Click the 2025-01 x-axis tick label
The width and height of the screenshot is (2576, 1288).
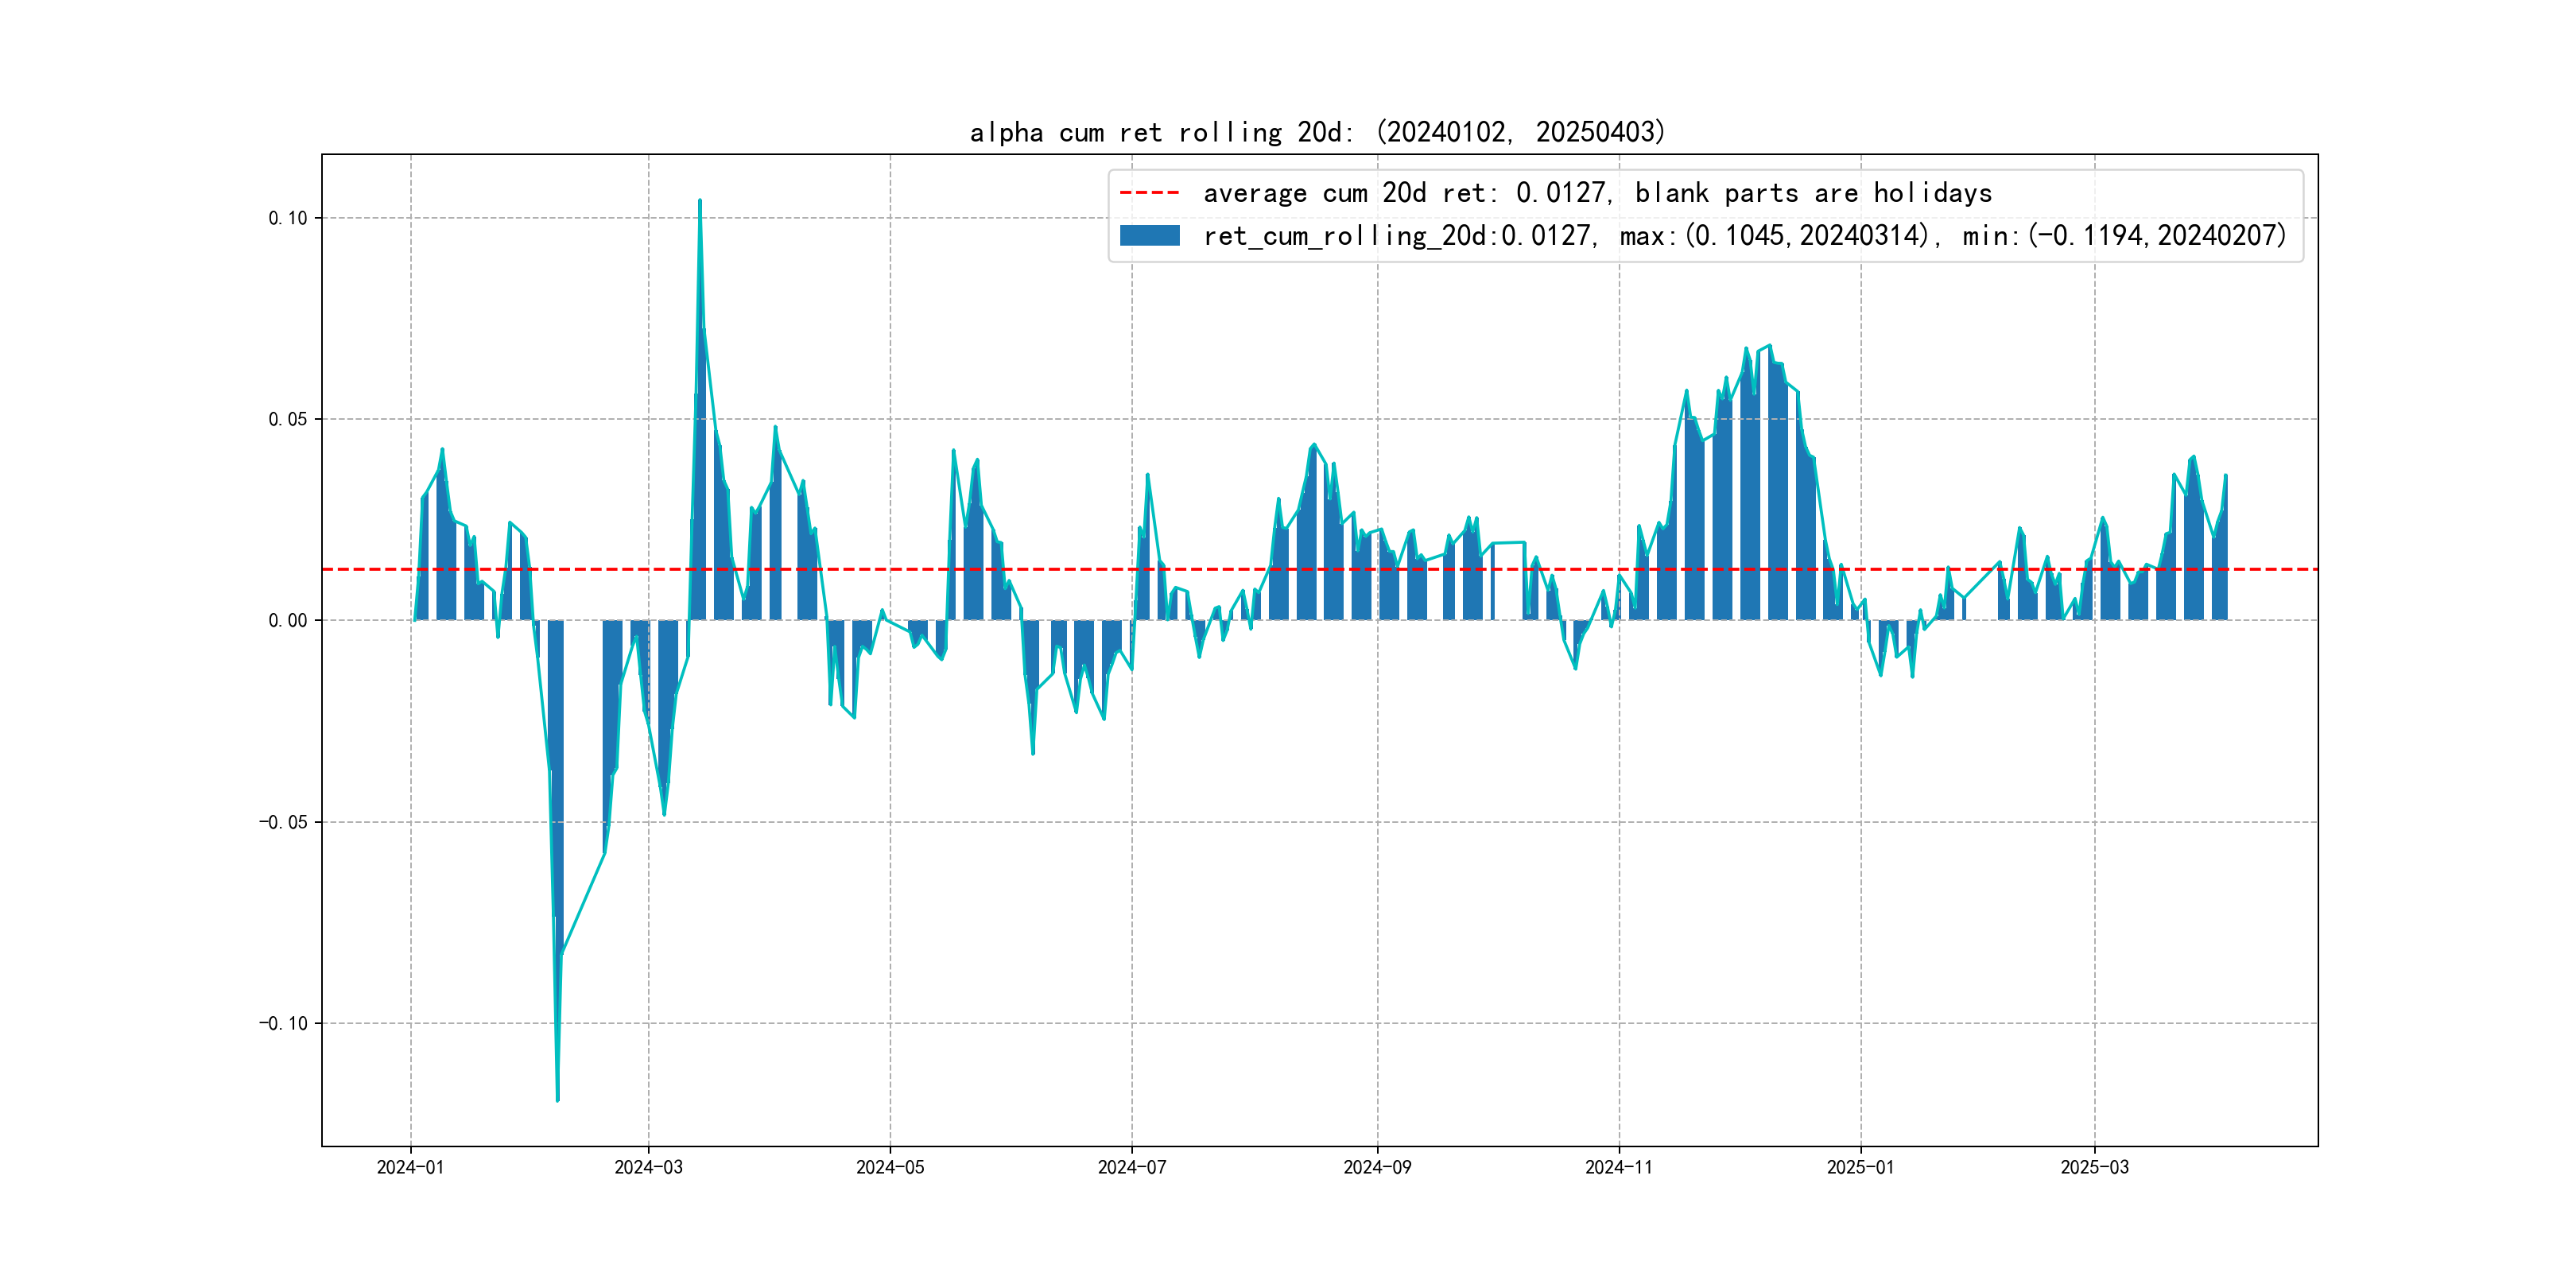[1860, 1167]
